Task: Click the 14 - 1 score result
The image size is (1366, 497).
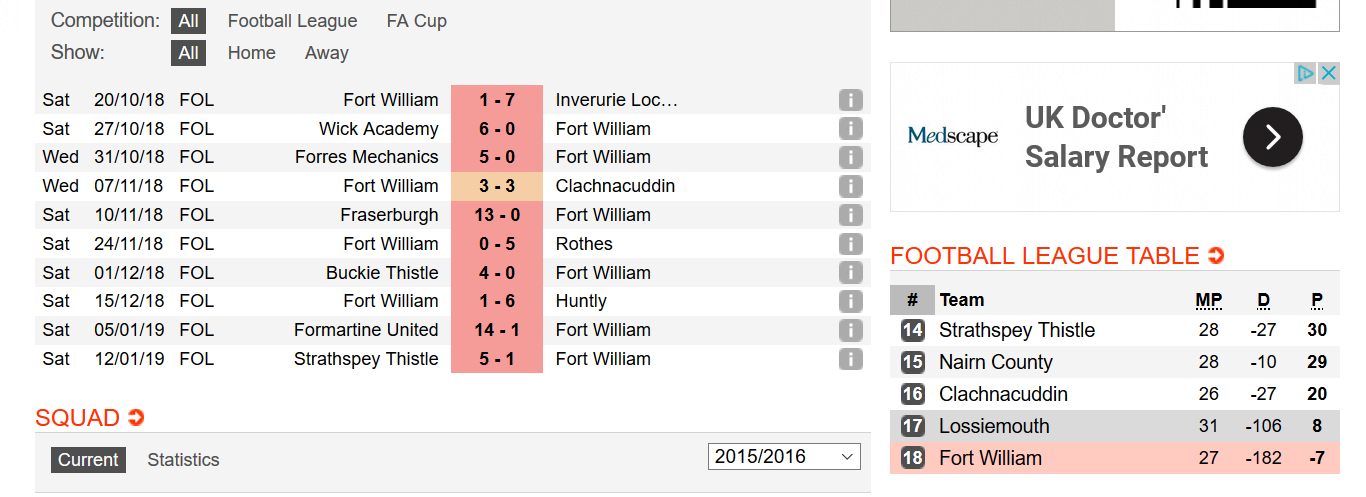Action: [x=497, y=330]
